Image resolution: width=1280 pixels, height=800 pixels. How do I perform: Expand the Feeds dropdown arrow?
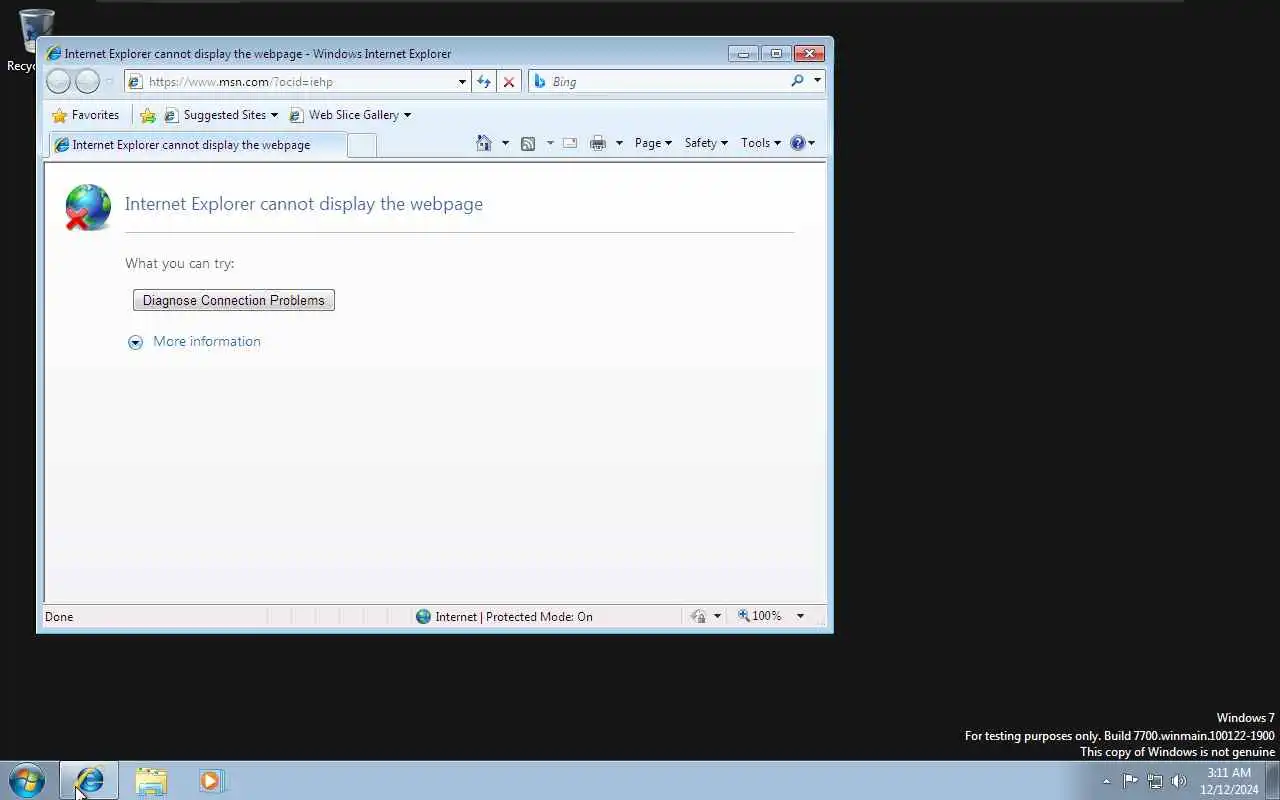[x=550, y=143]
